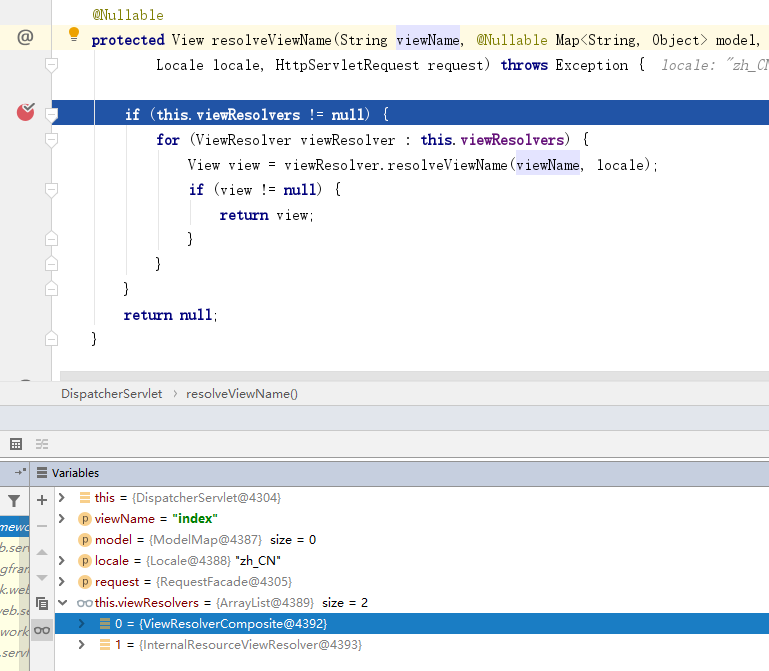Expand the viewName variable node

pos(63,518)
